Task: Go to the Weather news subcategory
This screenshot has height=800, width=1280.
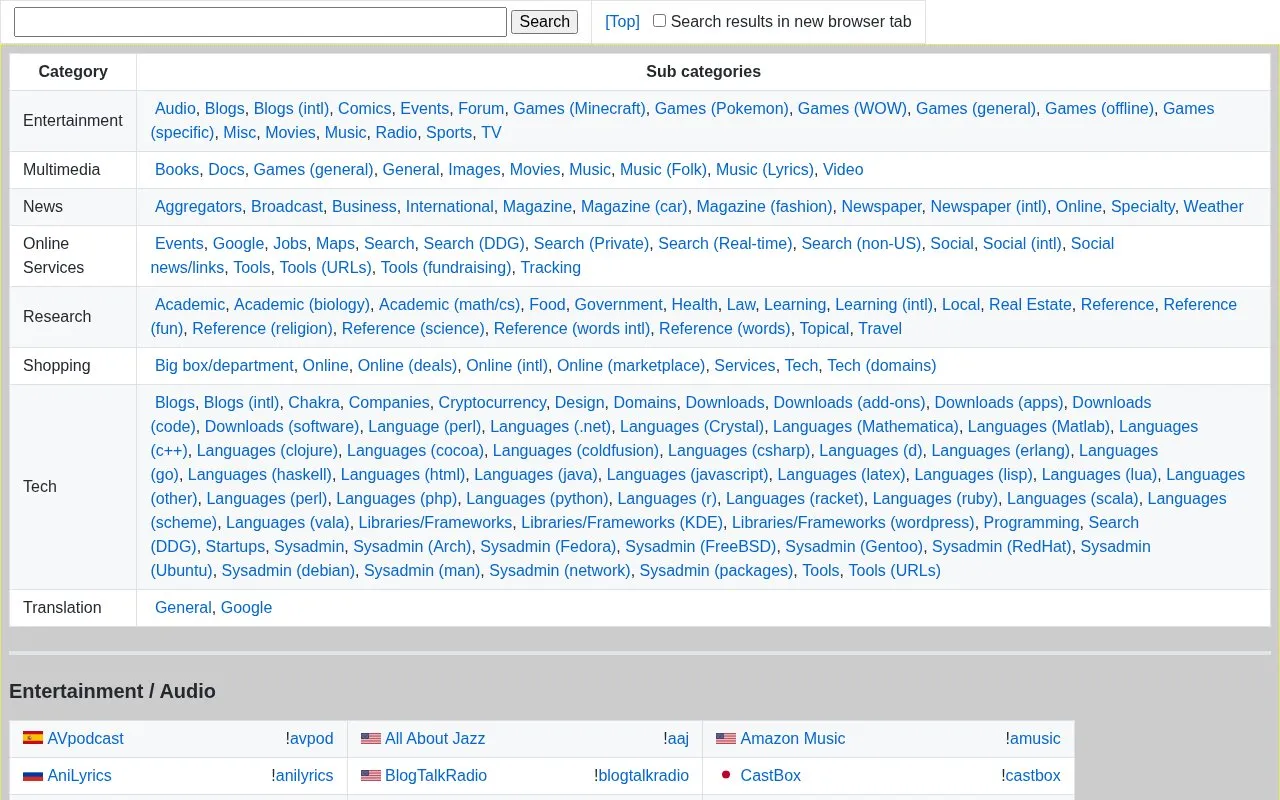Action: coord(1213,206)
